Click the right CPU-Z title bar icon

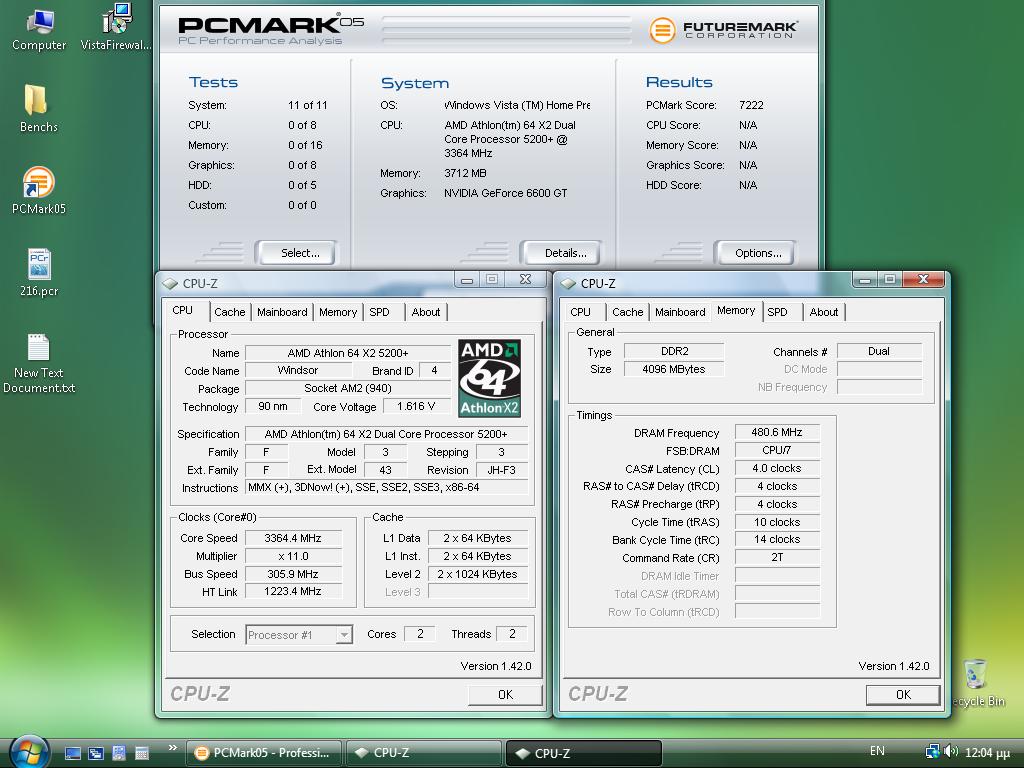click(x=568, y=283)
